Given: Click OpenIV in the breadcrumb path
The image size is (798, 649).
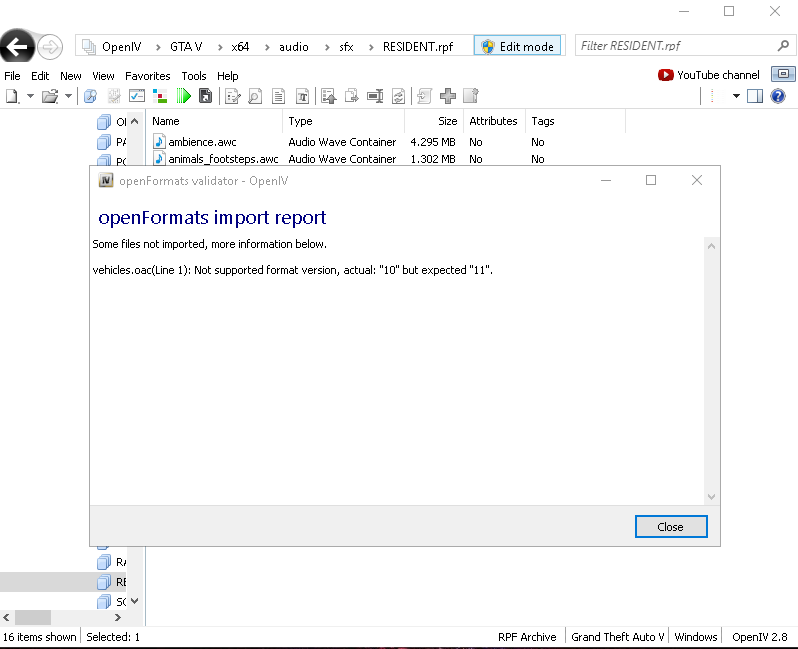Looking at the screenshot, I should pyautogui.click(x=121, y=47).
